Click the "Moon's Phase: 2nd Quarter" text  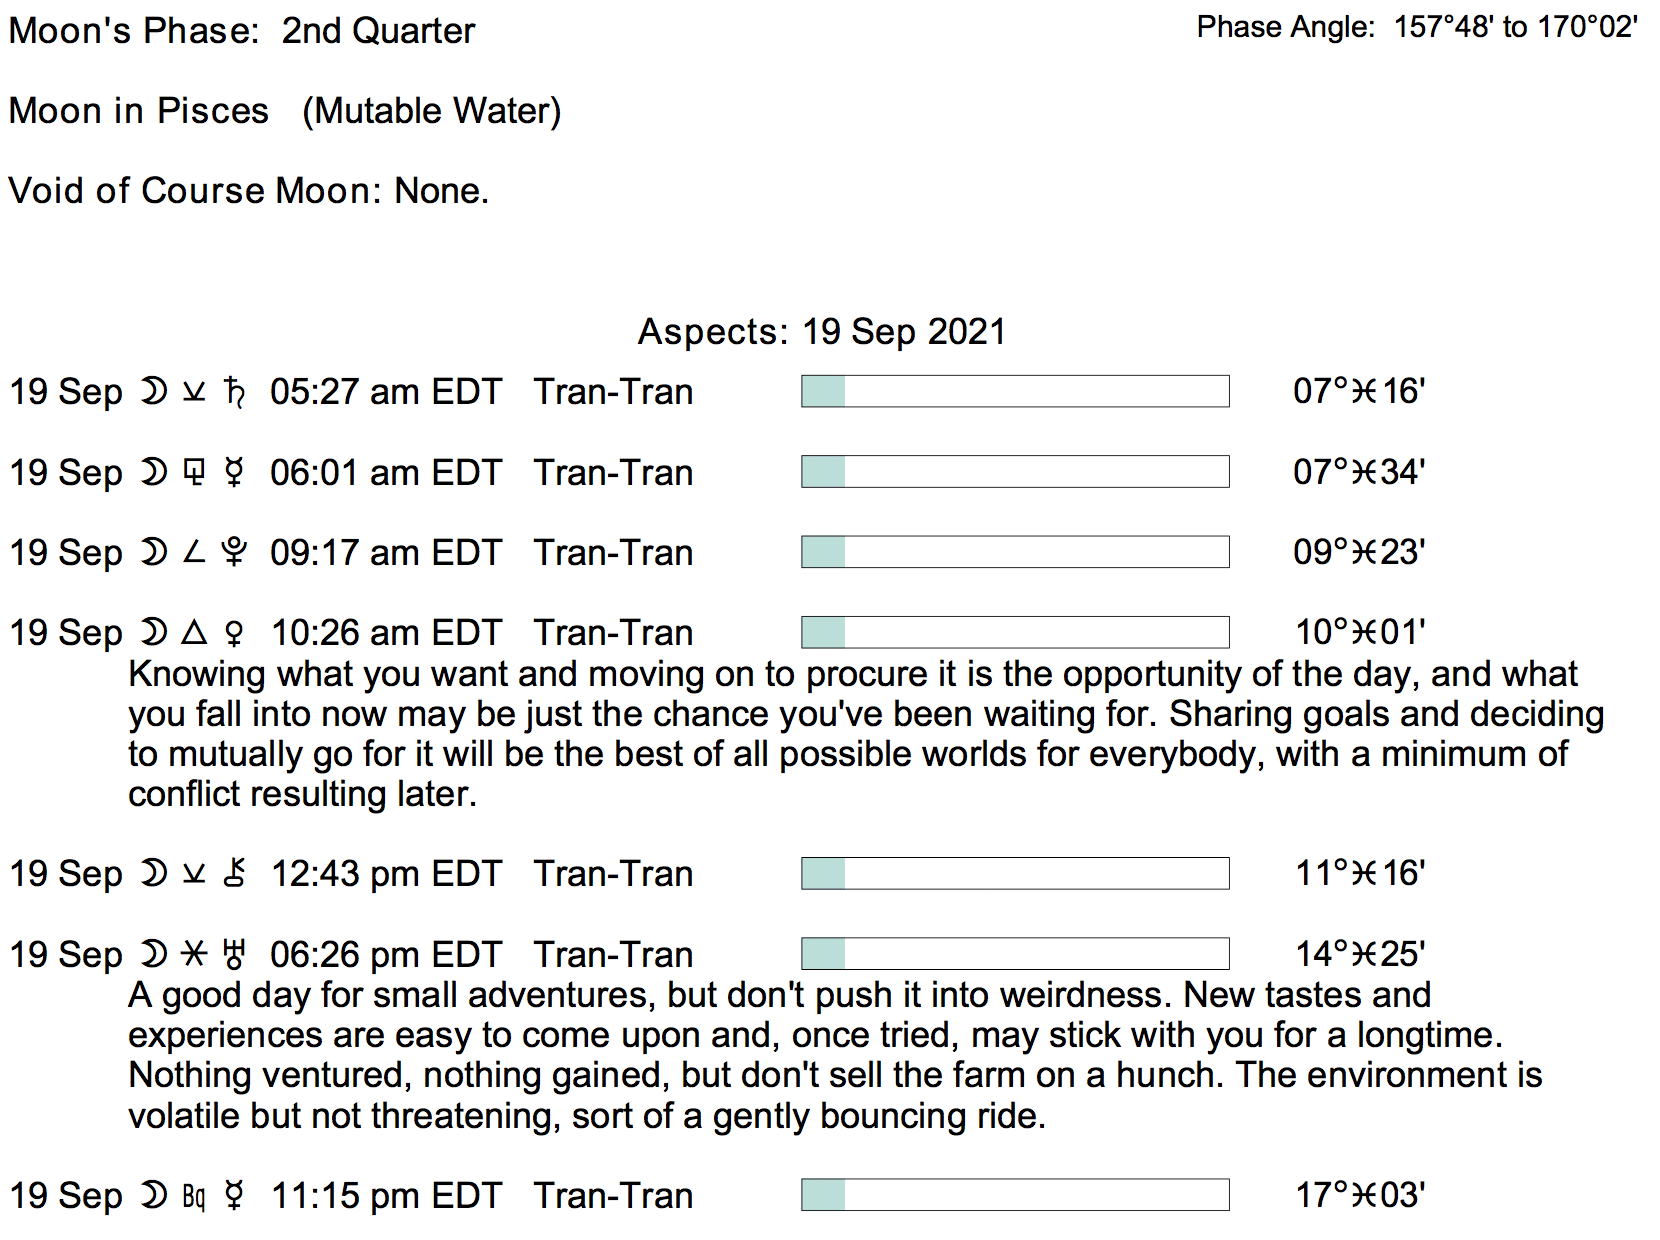[x=241, y=31]
